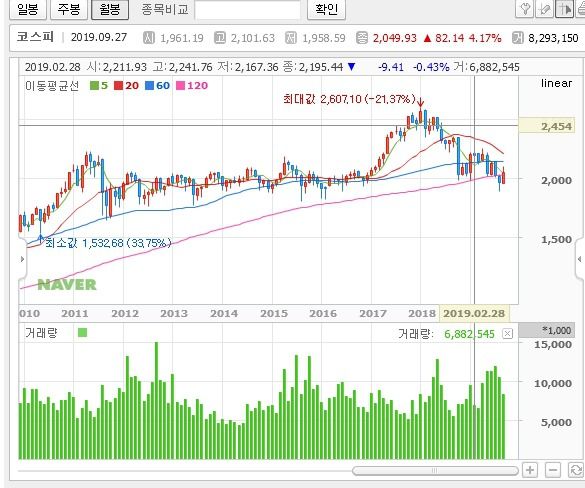The width and height of the screenshot is (585, 488).
Task: Toggle the blue 60-period moving average swatch
Action: [149, 85]
